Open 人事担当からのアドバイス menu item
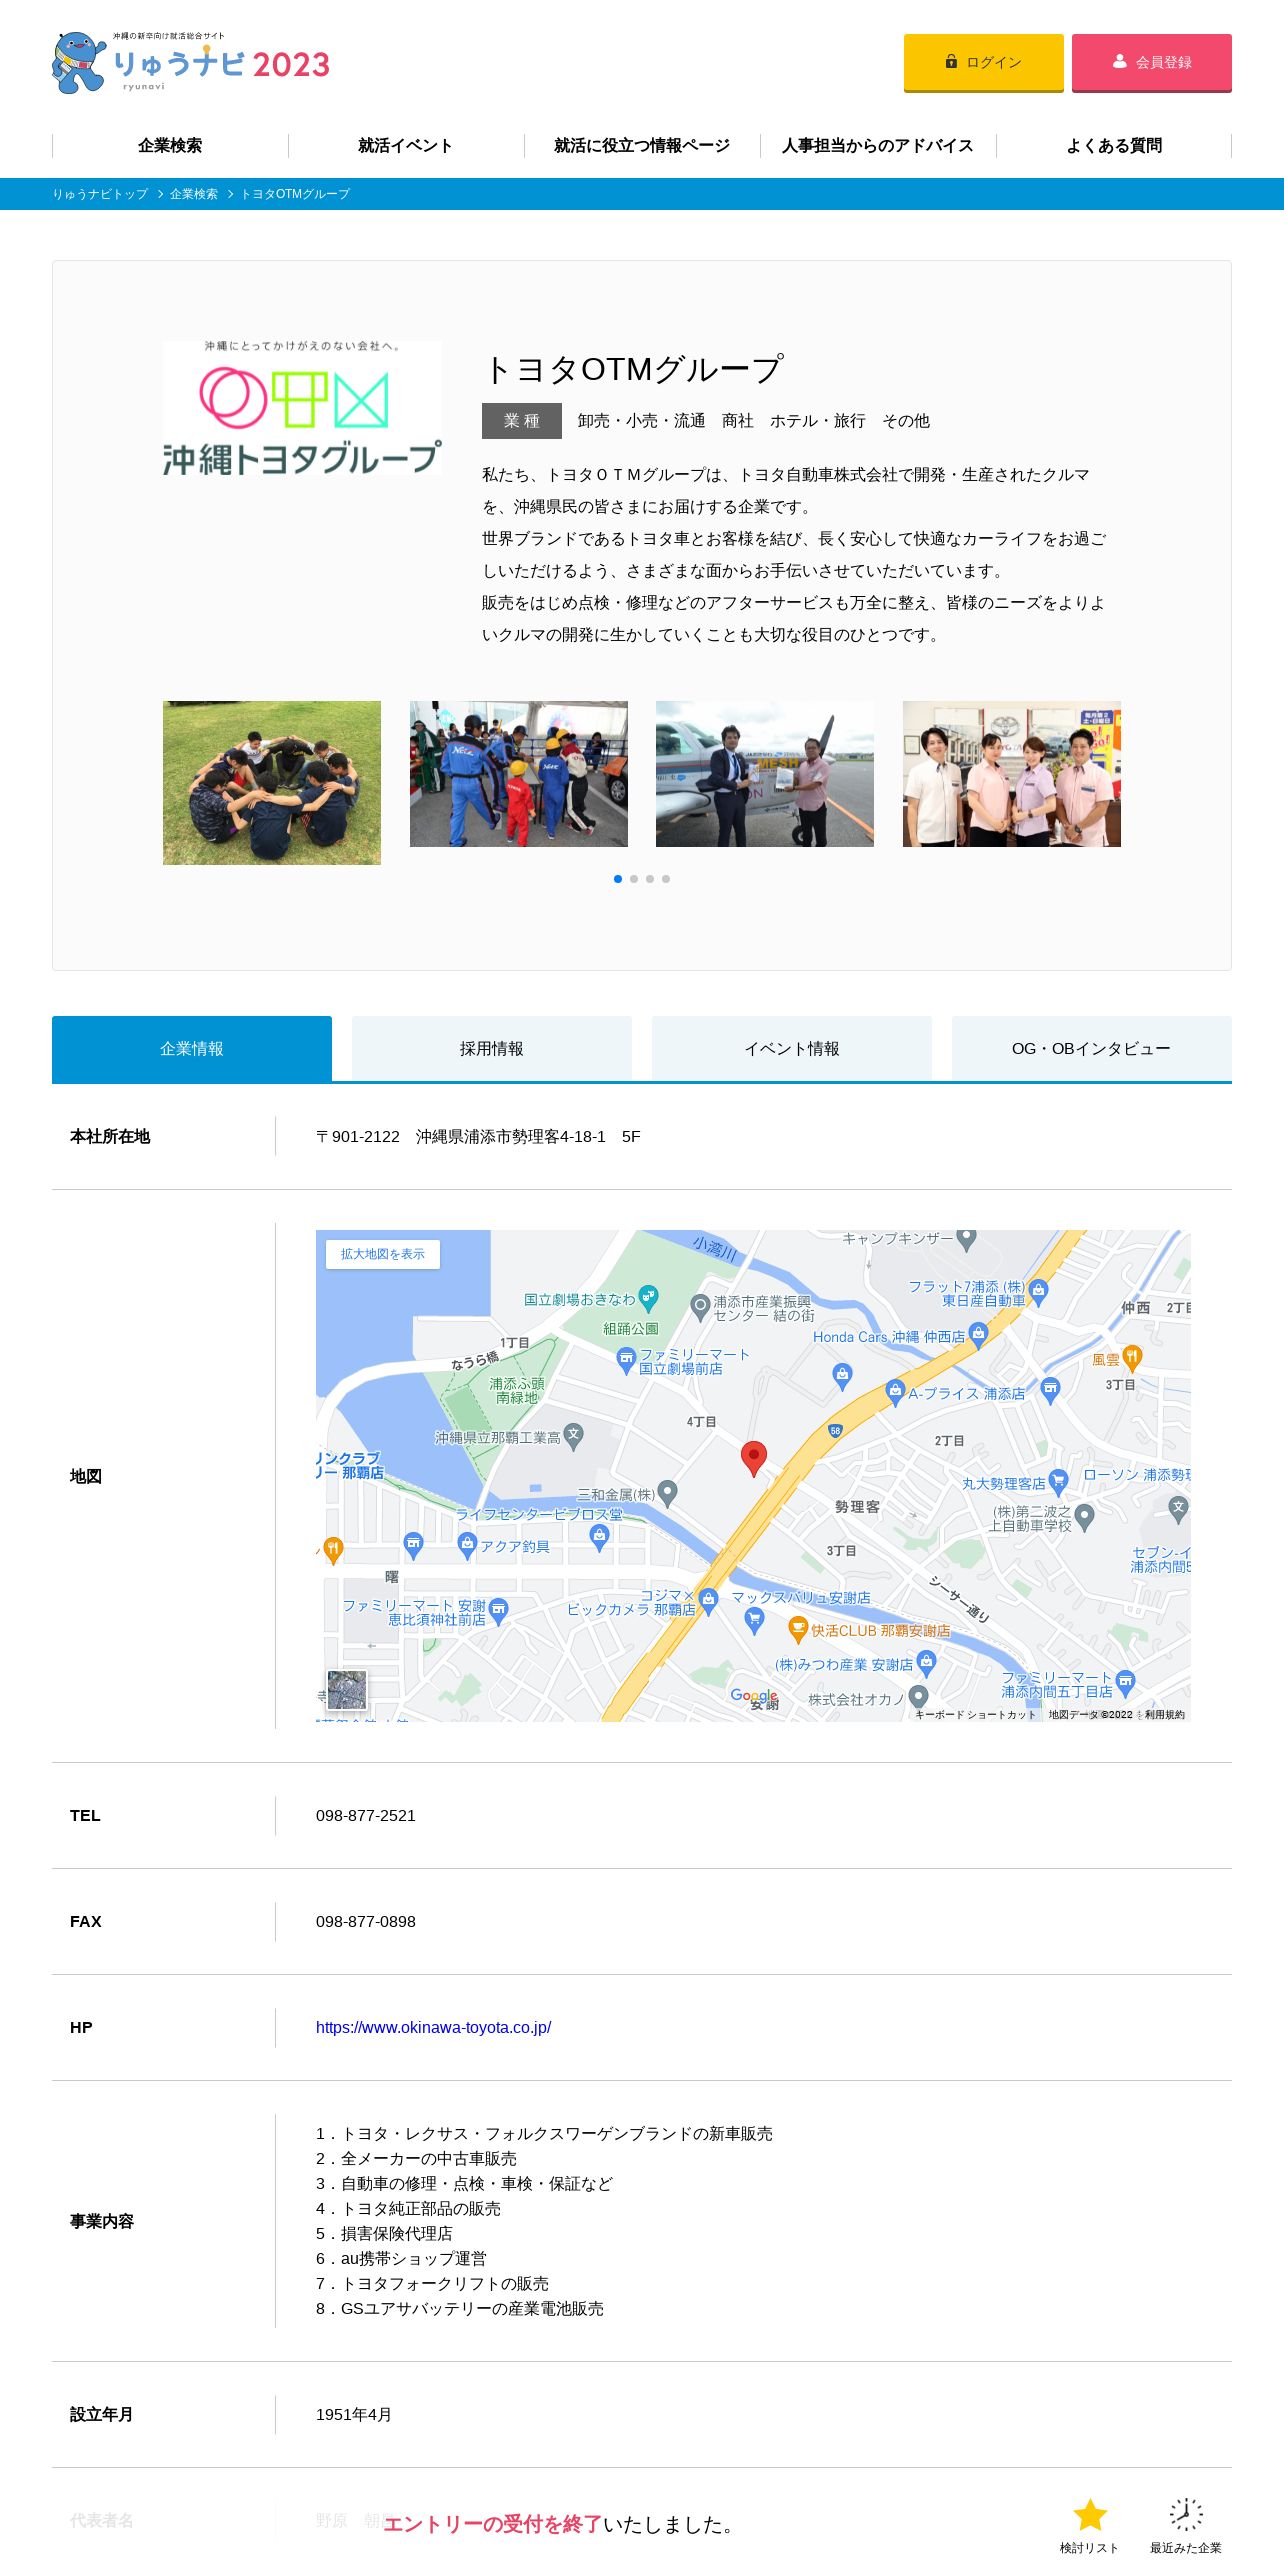The image size is (1284, 2568). [x=878, y=146]
